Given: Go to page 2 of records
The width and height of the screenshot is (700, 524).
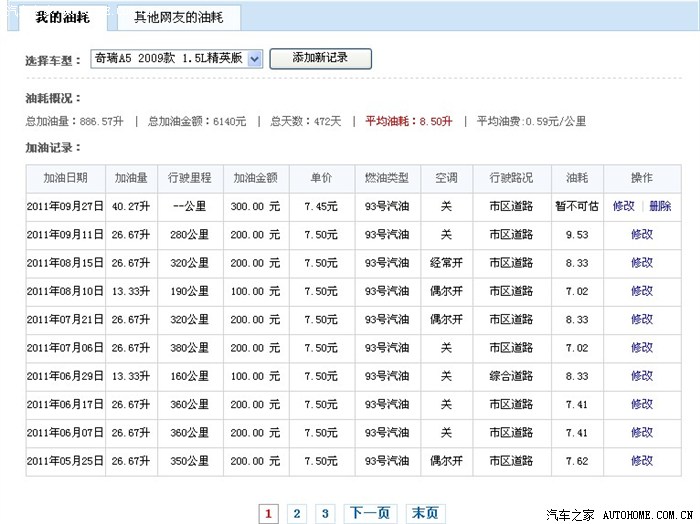Looking at the screenshot, I should (x=297, y=514).
